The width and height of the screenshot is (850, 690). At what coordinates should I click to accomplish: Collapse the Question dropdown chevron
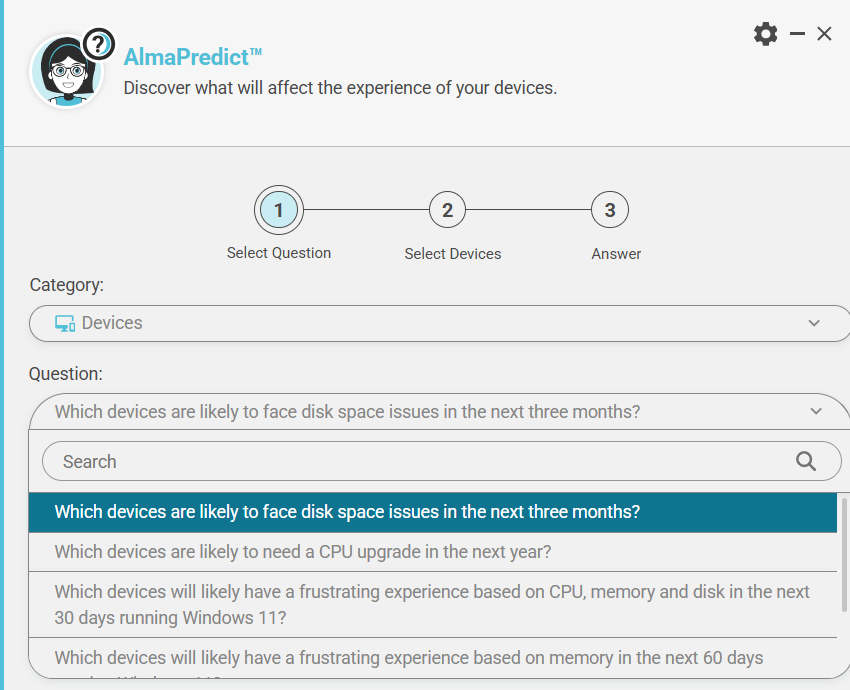[816, 411]
